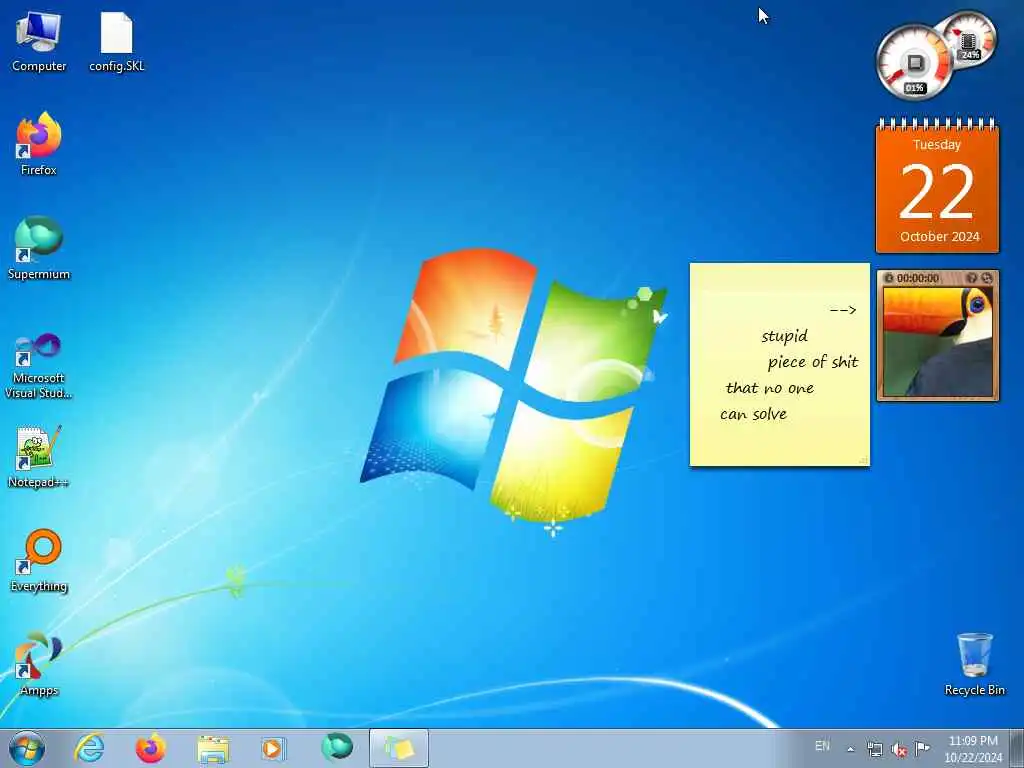Screen dimensions: 1024x768
Task: Open the Computer desktop icon
Action: [x=39, y=41]
